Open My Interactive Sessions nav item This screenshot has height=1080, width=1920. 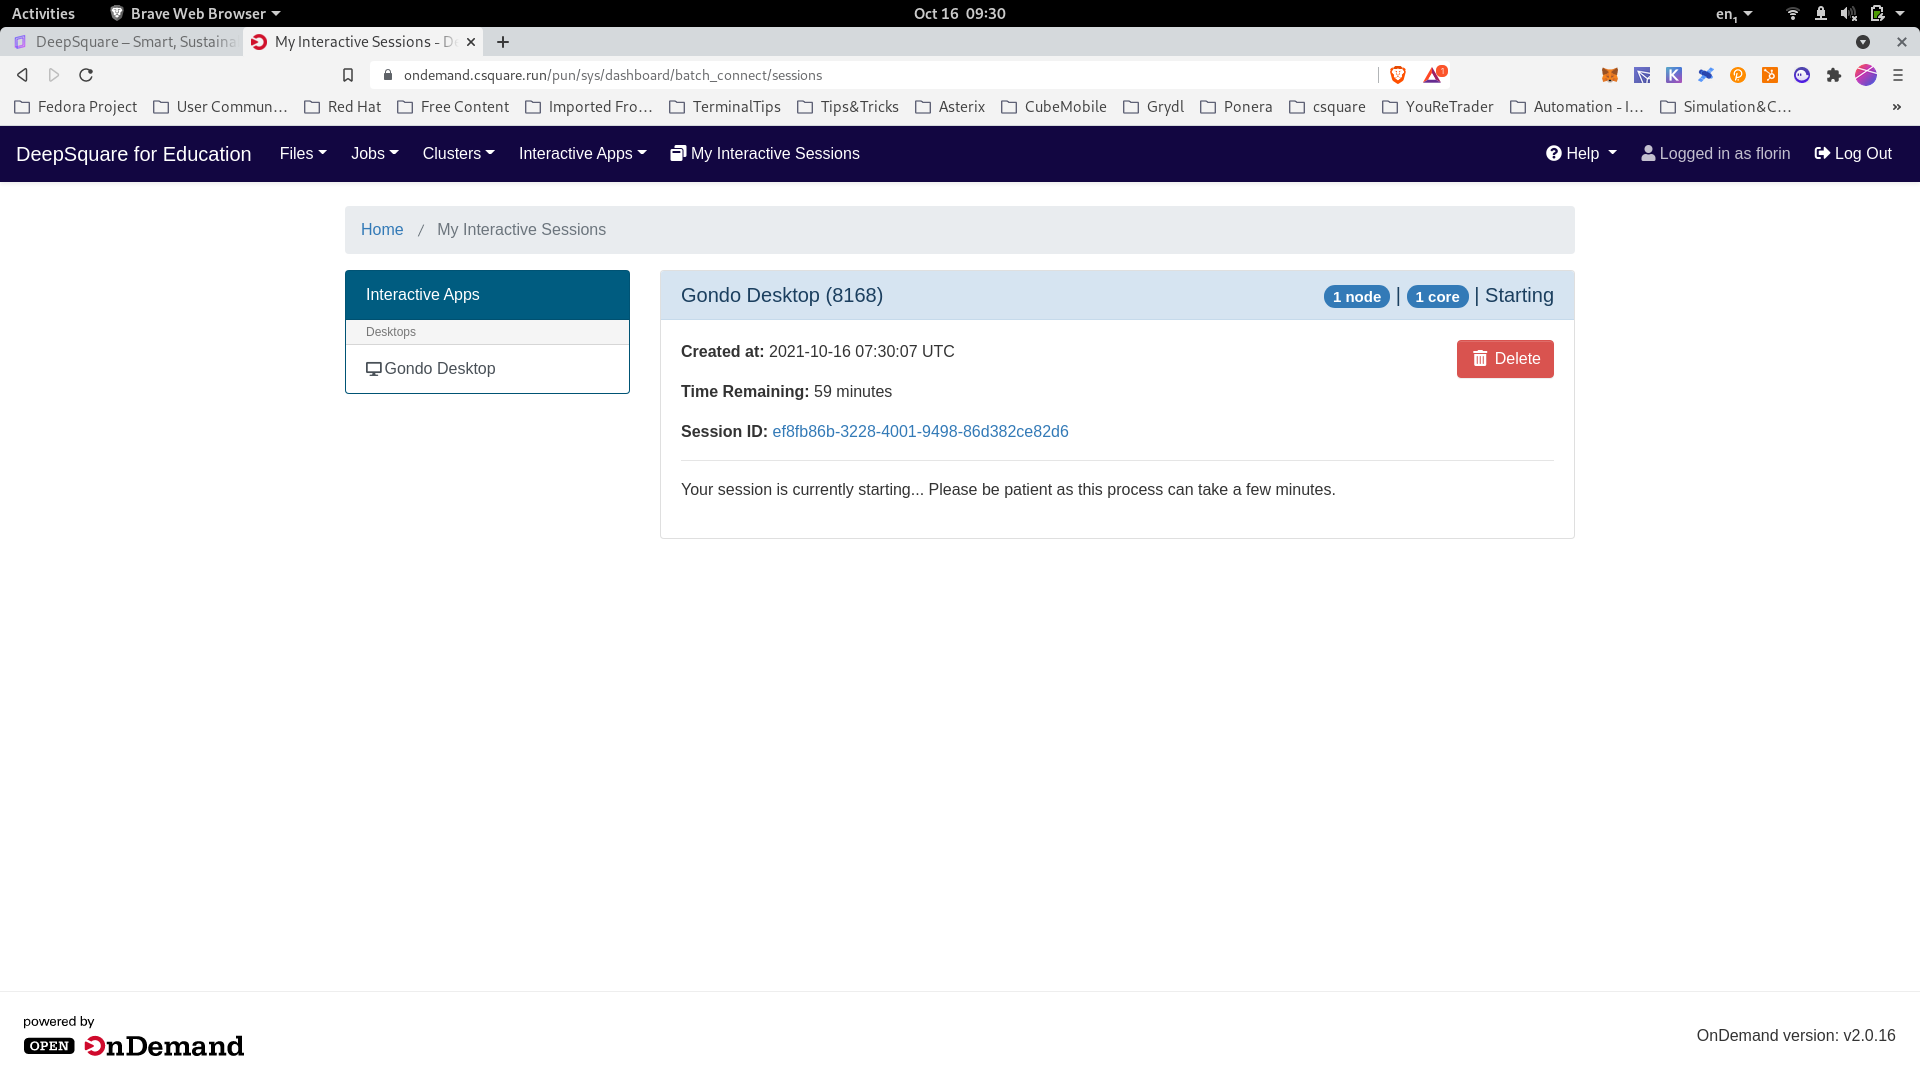point(765,154)
